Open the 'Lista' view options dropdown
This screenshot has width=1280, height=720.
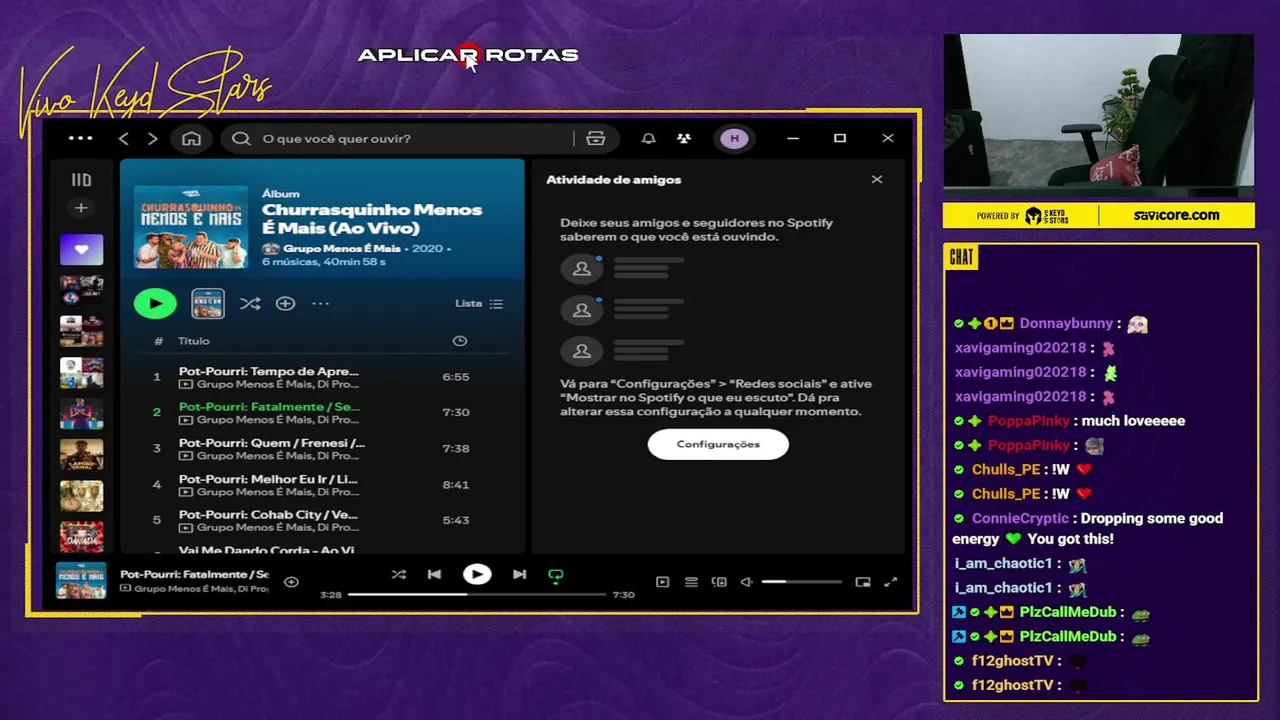(479, 303)
